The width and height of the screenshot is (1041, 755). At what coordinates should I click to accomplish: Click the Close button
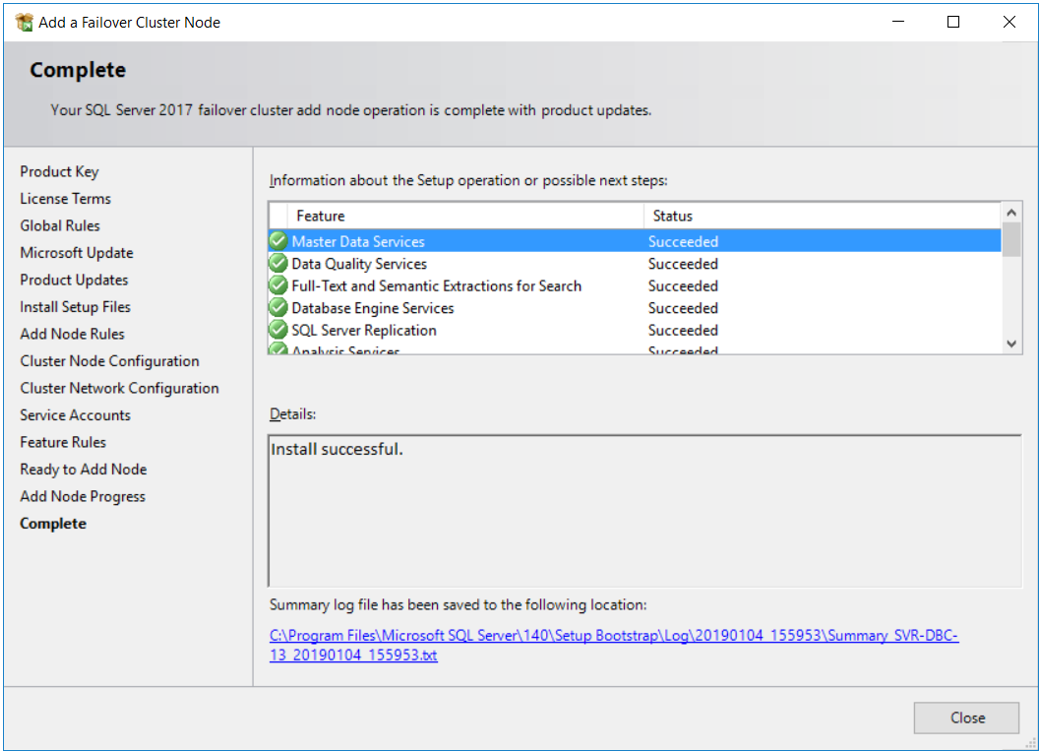966,718
